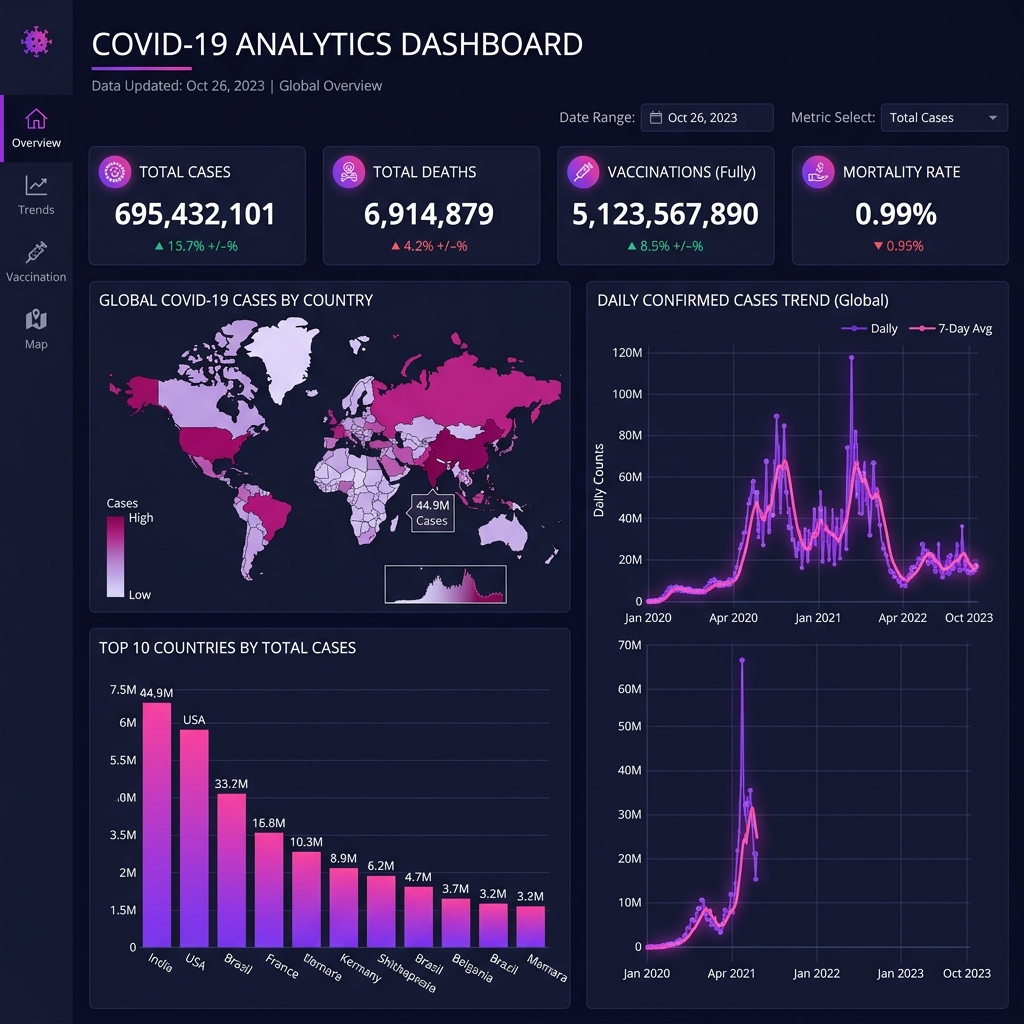Click the India label under the bar chart

click(x=160, y=962)
